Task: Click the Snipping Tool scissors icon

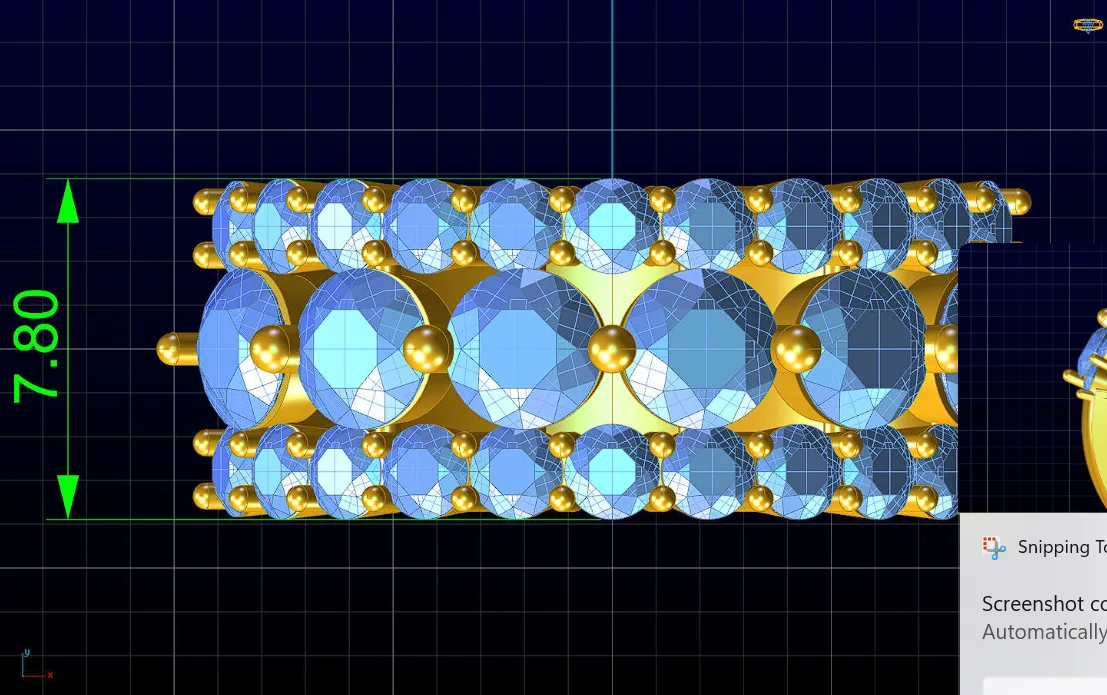Action: [x=994, y=547]
